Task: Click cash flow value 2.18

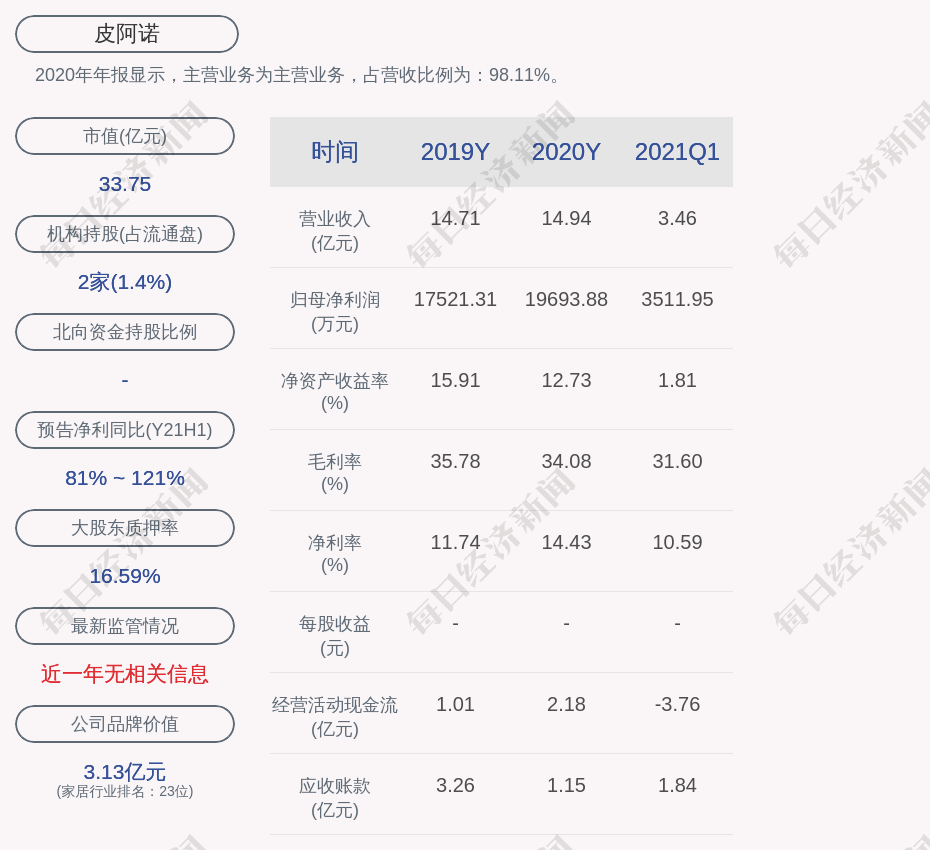Action: (566, 704)
